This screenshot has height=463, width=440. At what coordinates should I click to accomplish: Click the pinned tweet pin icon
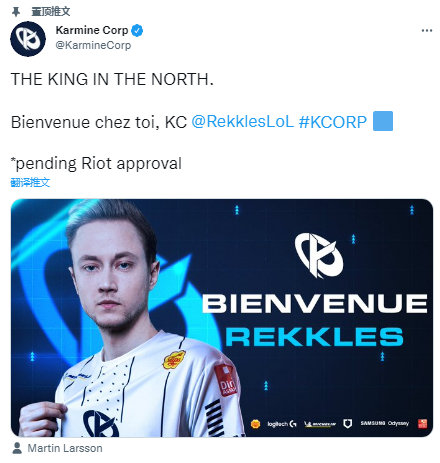tap(16, 12)
